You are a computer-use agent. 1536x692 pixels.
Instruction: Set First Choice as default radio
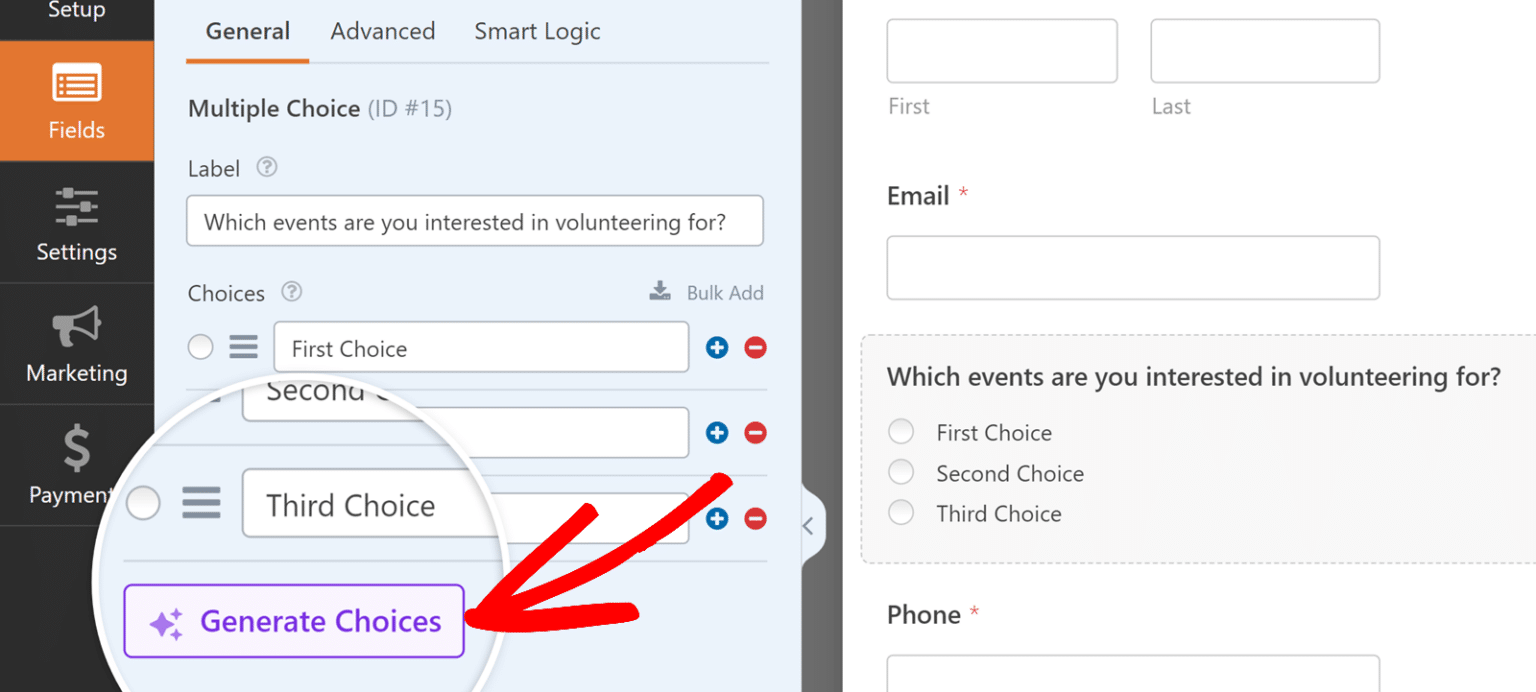pos(201,348)
